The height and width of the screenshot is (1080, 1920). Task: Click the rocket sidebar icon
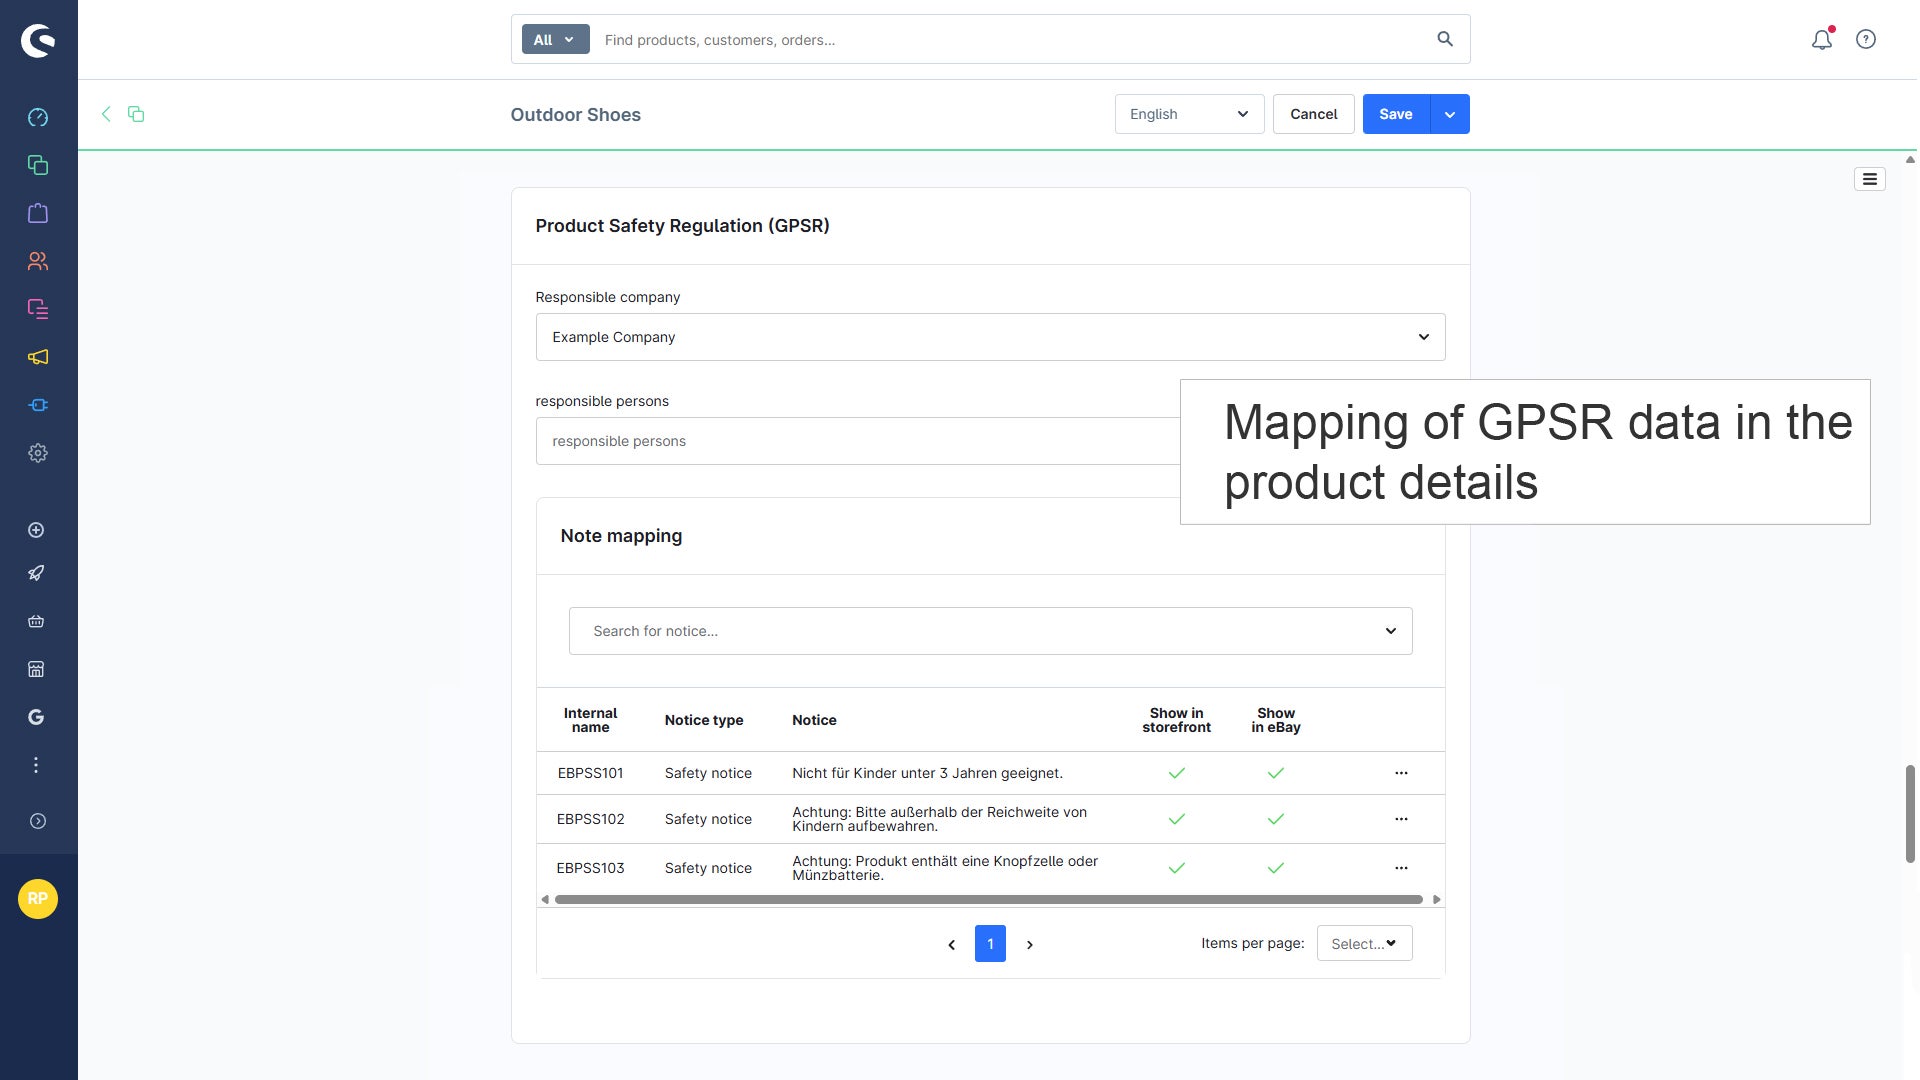36,573
